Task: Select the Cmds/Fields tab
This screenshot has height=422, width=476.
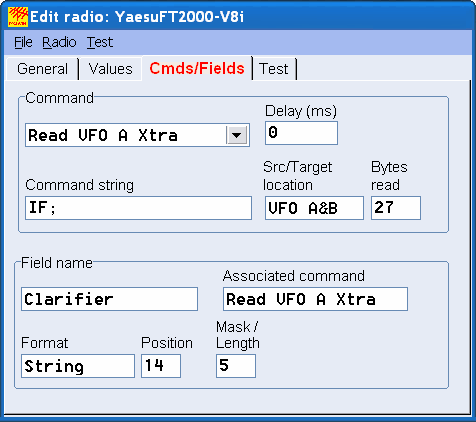Action: coord(197,68)
